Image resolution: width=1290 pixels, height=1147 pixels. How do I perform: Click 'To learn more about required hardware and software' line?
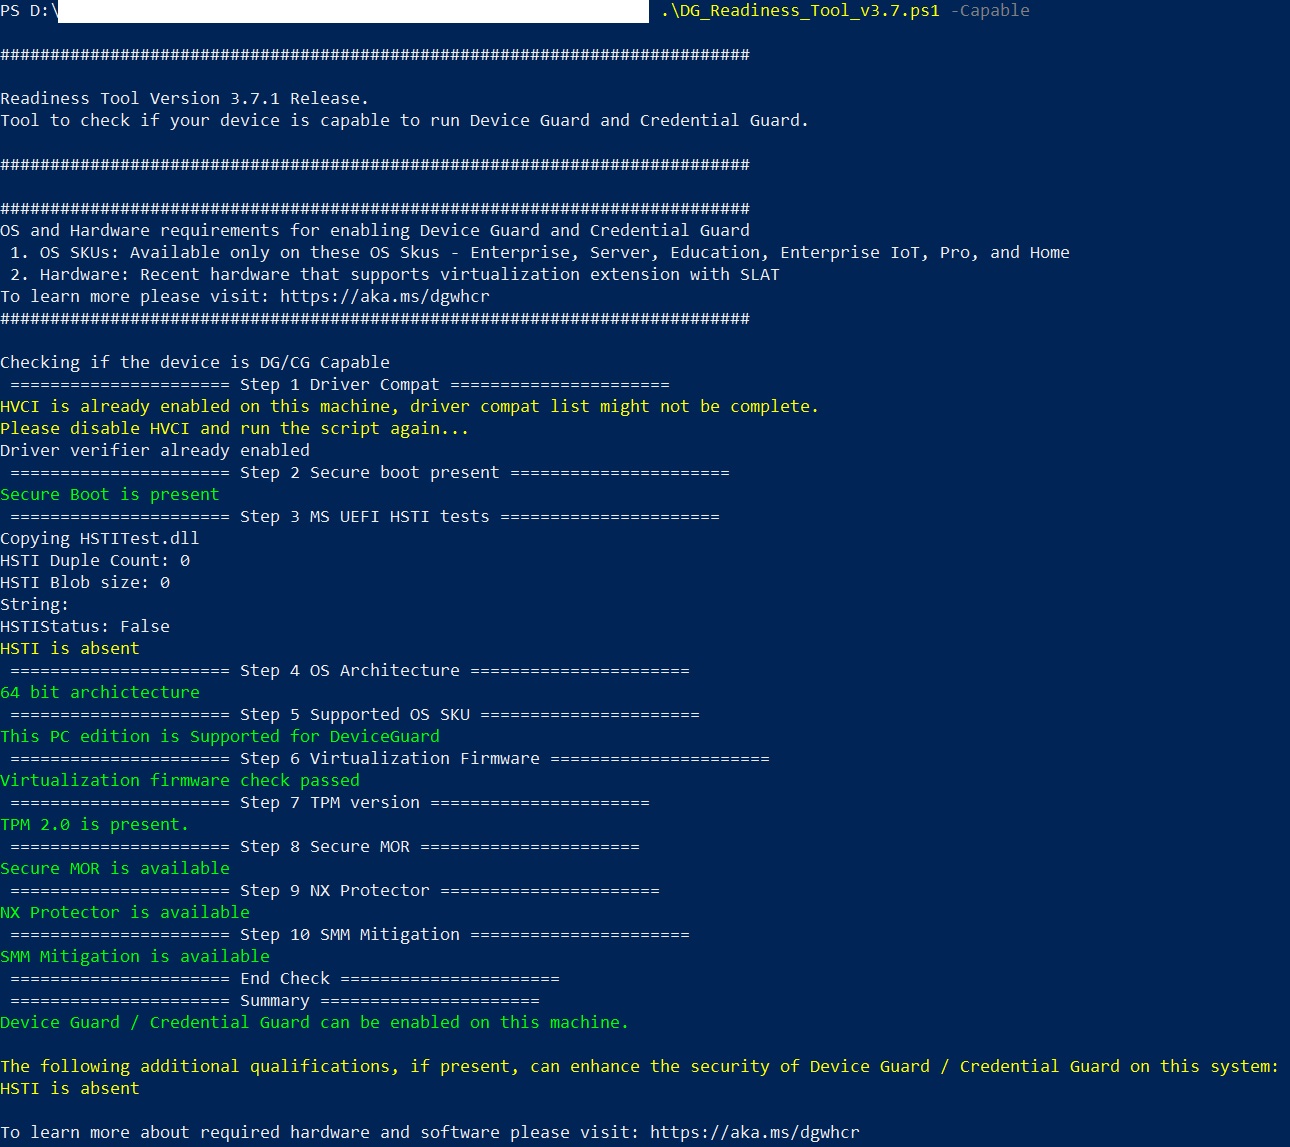(x=430, y=1132)
